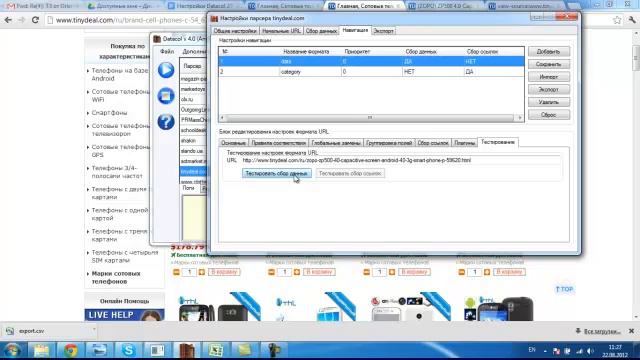Click LIVE HELP banner on webpage
Image resolution: width=640 pixels, height=360 pixels.
click(124, 315)
